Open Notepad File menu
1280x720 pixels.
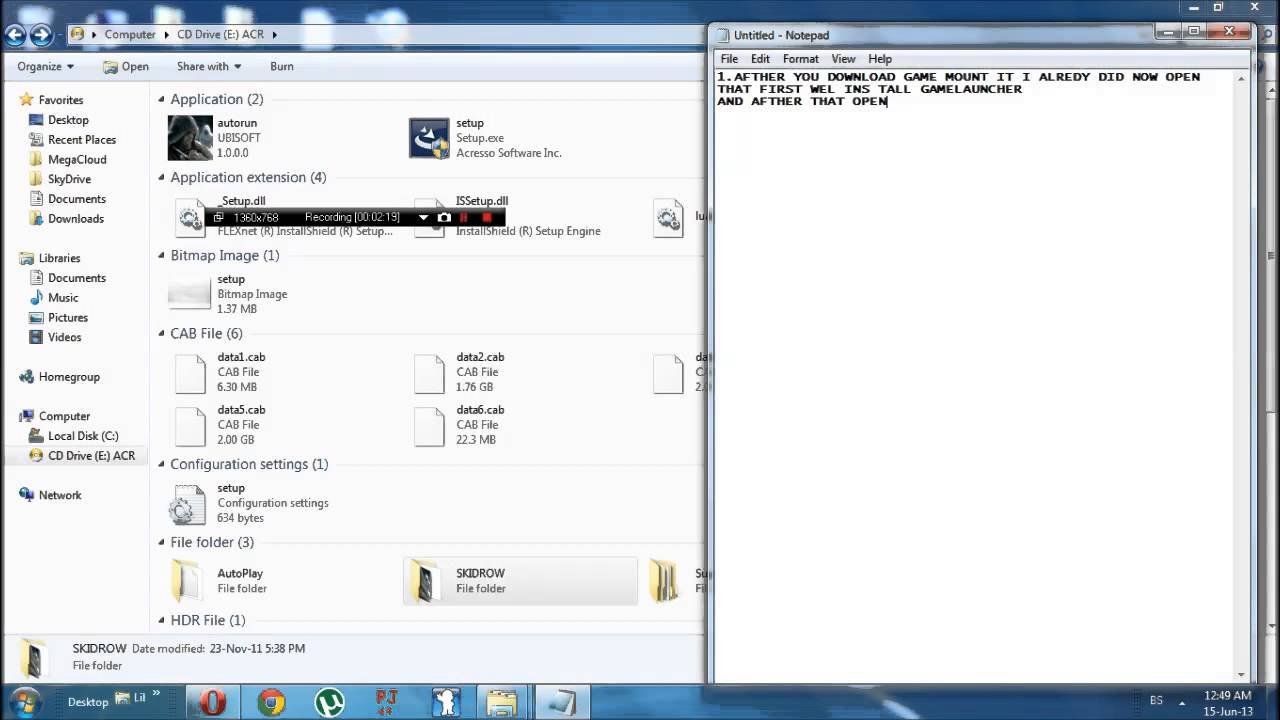(729, 59)
